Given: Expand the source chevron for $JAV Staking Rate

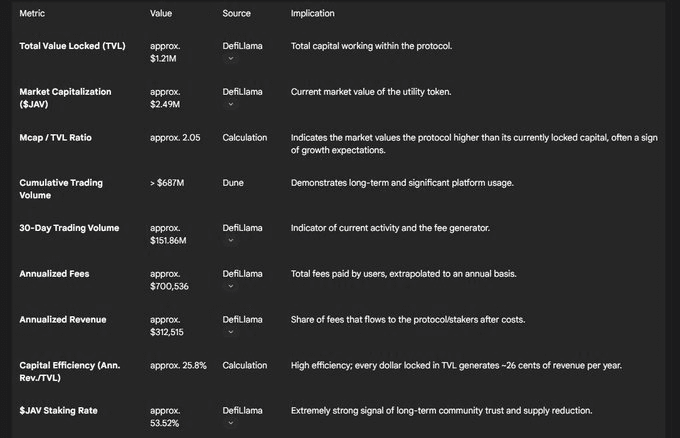Looking at the screenshot, I should coord(231,423).
